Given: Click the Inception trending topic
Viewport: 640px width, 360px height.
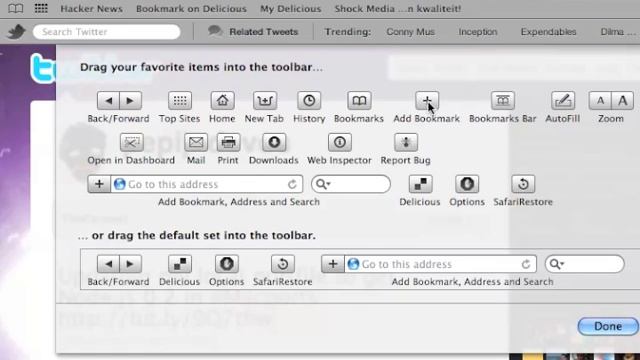Looking at the screenshot, I should [478, 32].
